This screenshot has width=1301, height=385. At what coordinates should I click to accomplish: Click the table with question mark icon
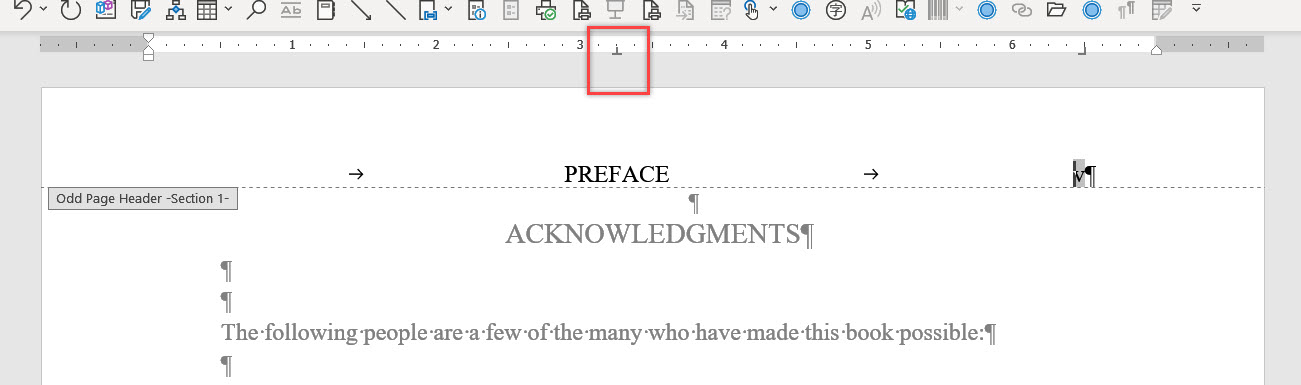(x=720, y=10)
